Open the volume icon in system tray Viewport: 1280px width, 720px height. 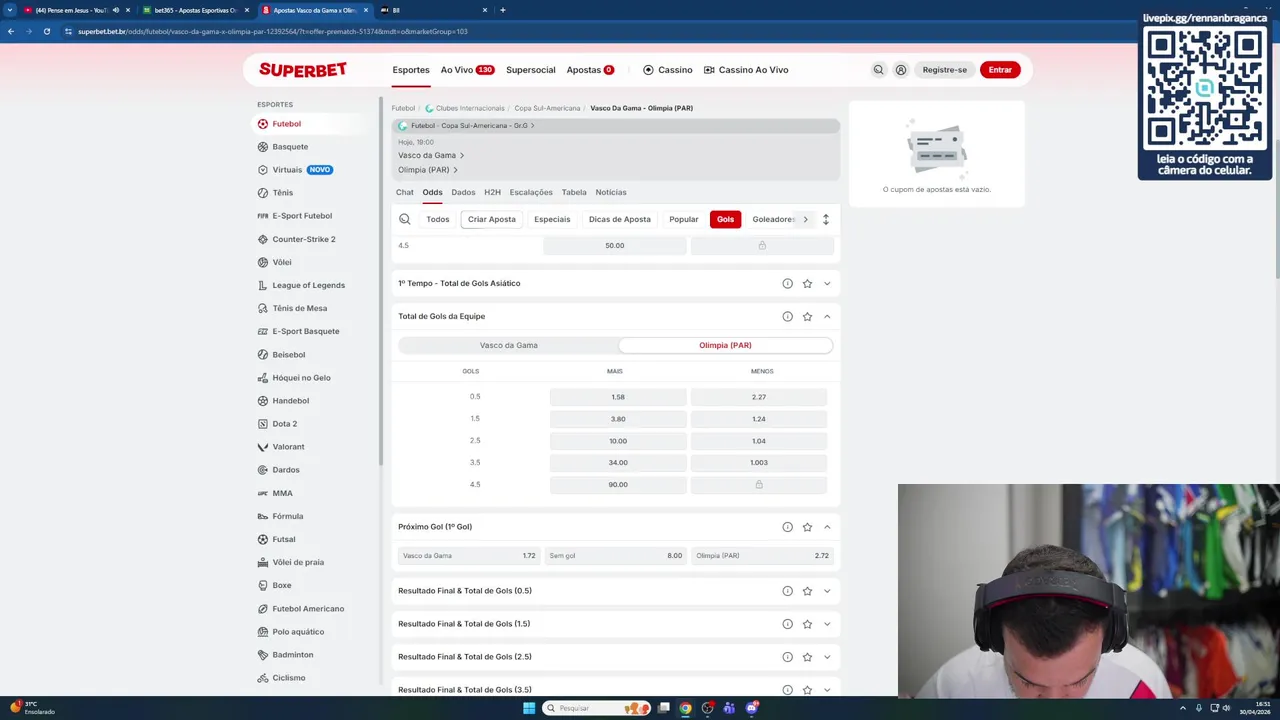click(x=1226, y=708)
